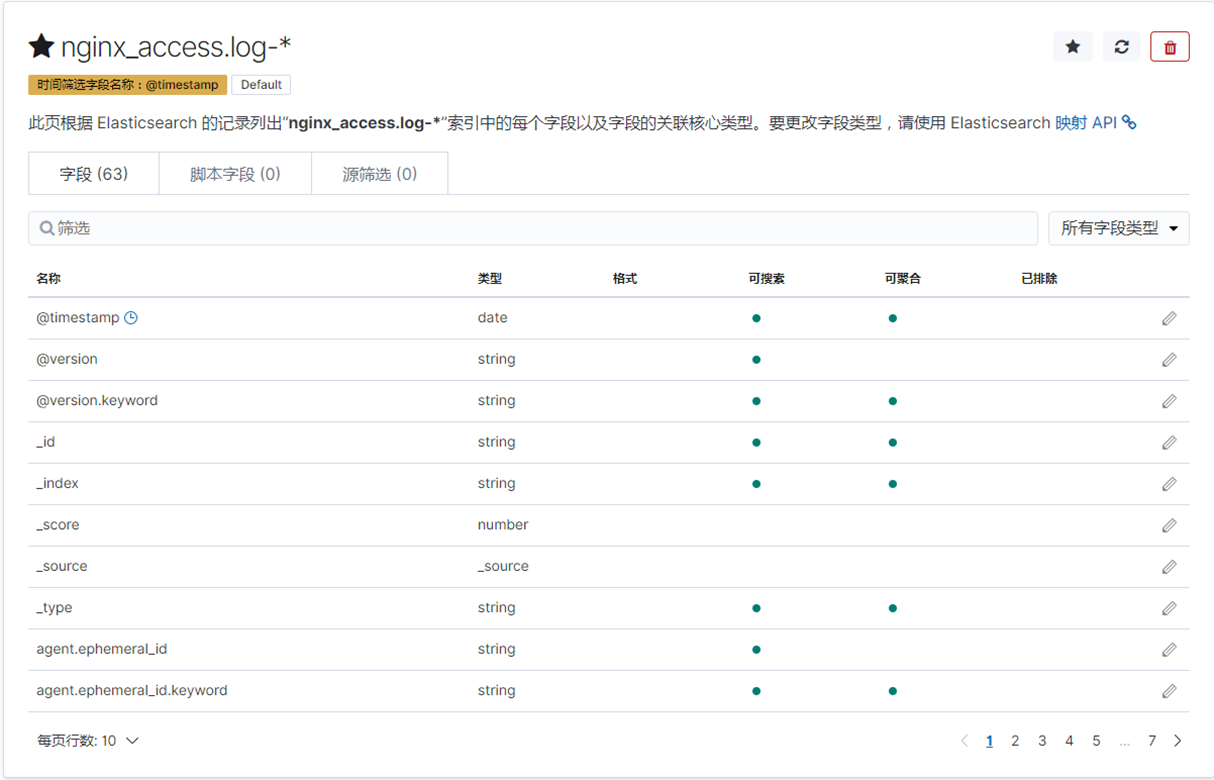Switch to 脚本字段 (0) tab

235,174
